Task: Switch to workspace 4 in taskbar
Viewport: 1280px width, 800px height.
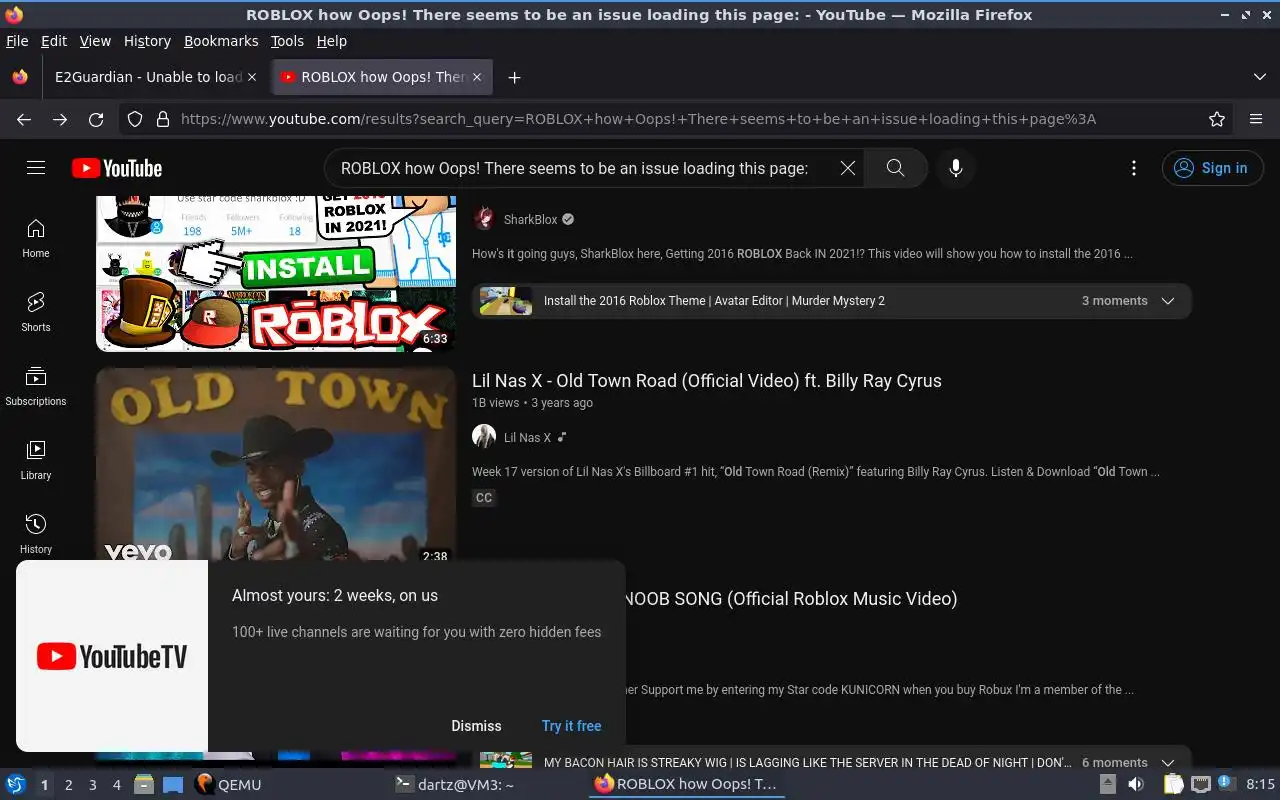Action: tap(116, 785)
